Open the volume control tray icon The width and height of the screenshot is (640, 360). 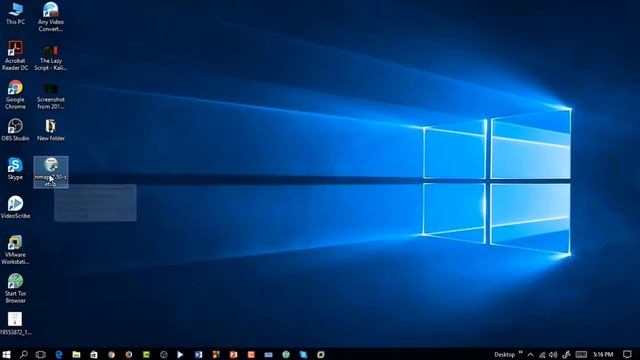click(553, 355)
